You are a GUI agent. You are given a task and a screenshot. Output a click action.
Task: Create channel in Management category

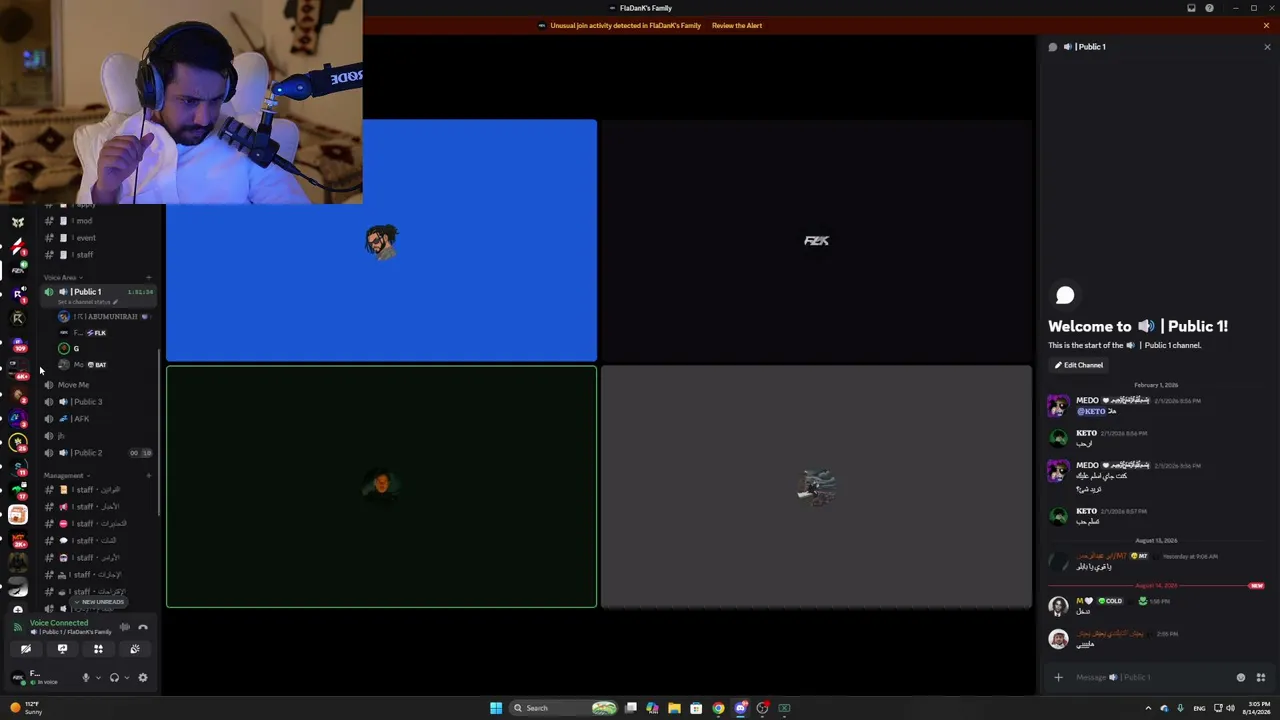pyautogui.click(x=148, y=476)
